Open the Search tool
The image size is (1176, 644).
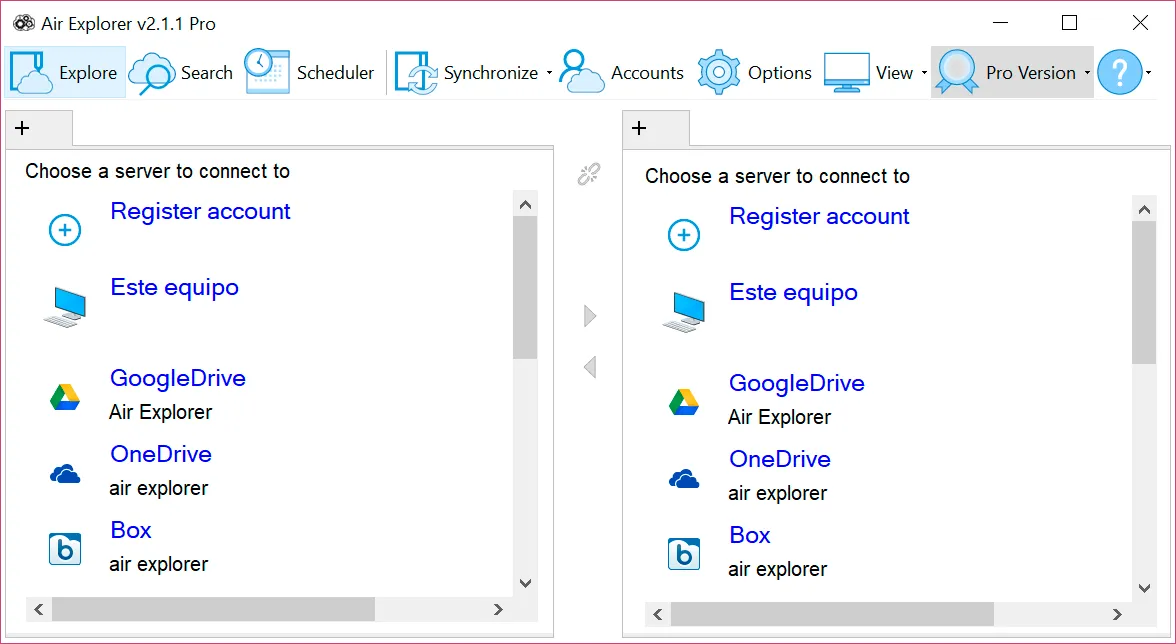point(181,72)
